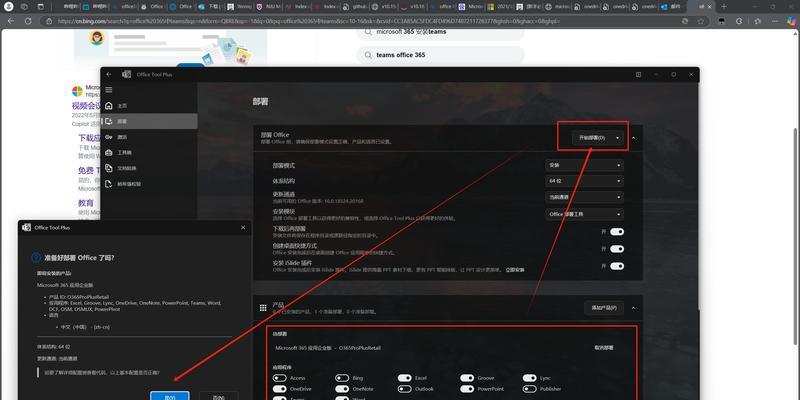Toggle the Outlook app switch

coord(405,389)
